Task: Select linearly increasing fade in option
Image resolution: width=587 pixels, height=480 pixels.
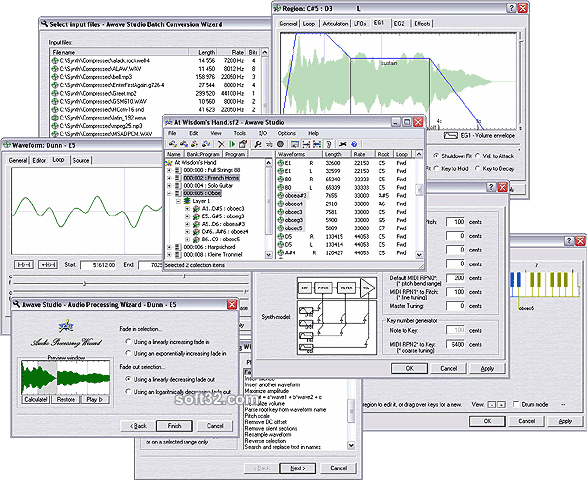Action: tap(128, 342)
